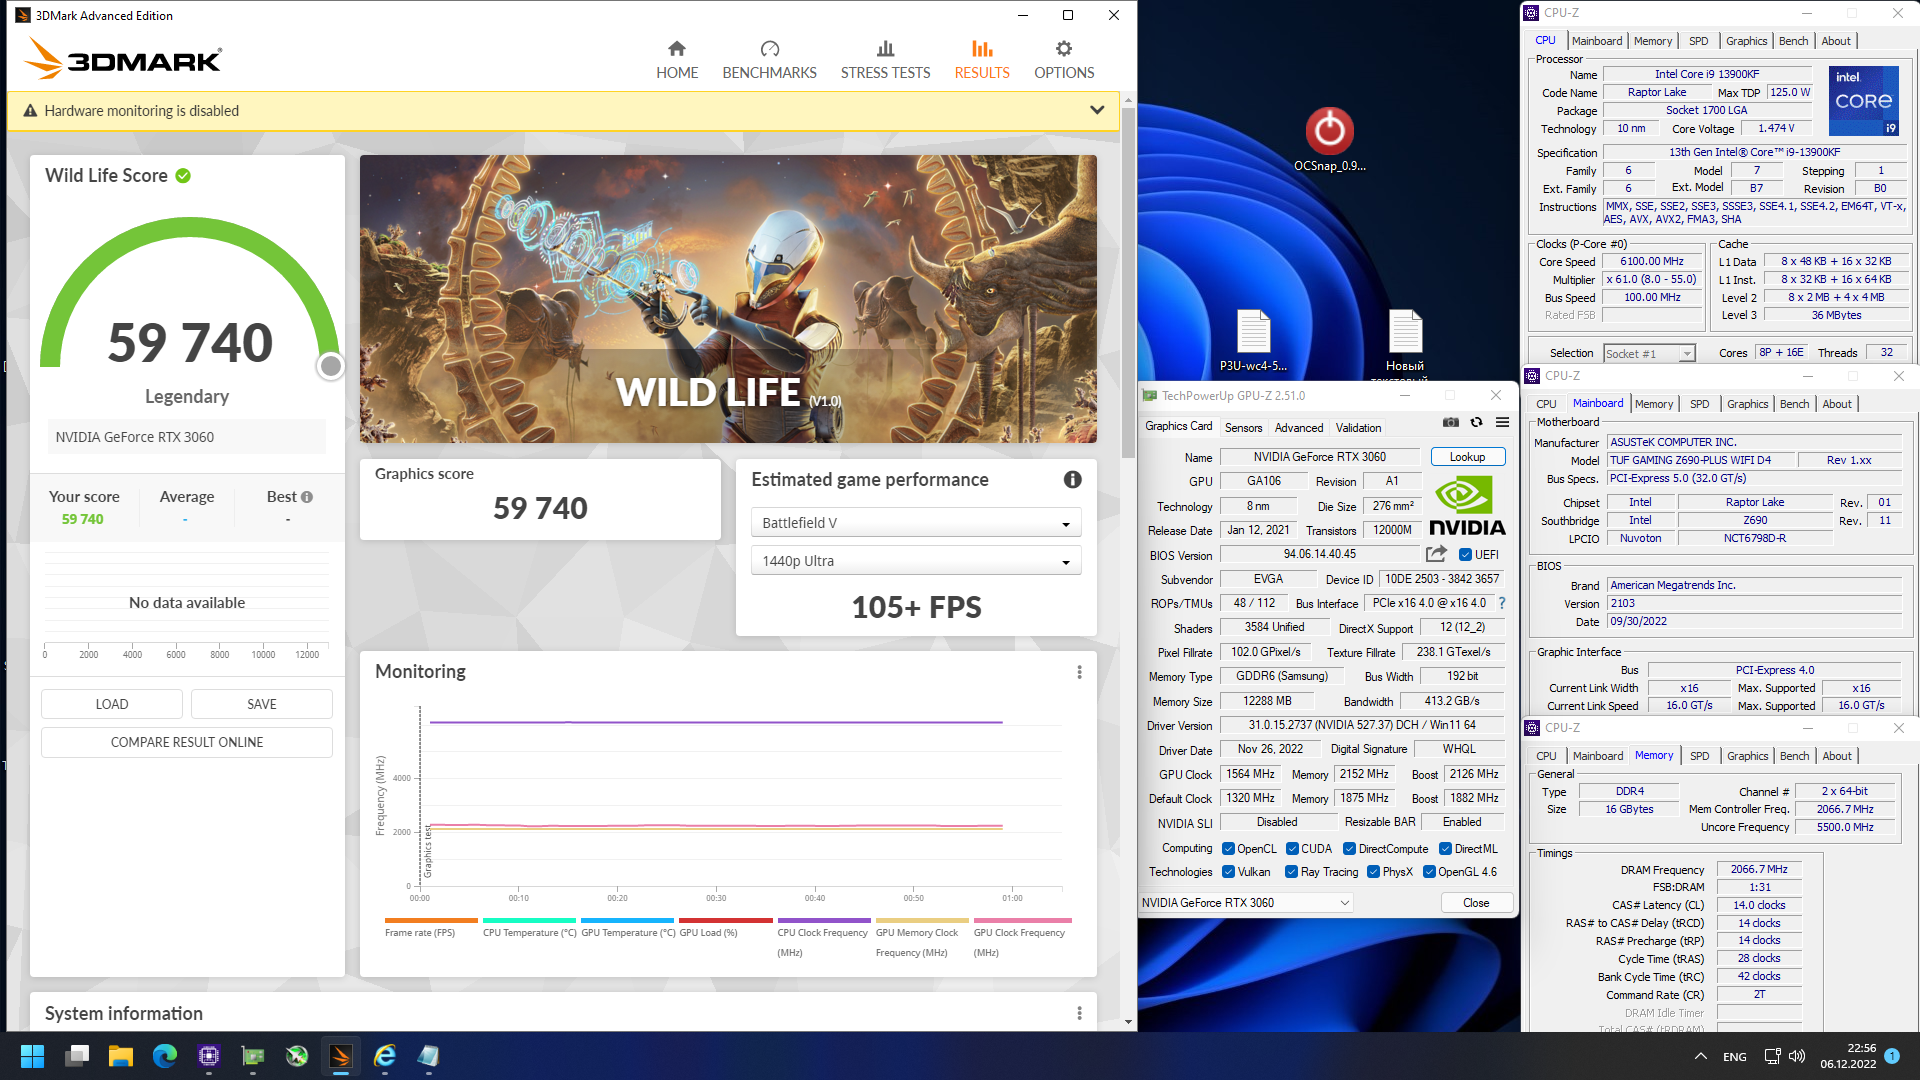Open the About tab in bottom CPU-Z window
The width and height of the screenshot is (1920, 1080).
click(1837, 756)
